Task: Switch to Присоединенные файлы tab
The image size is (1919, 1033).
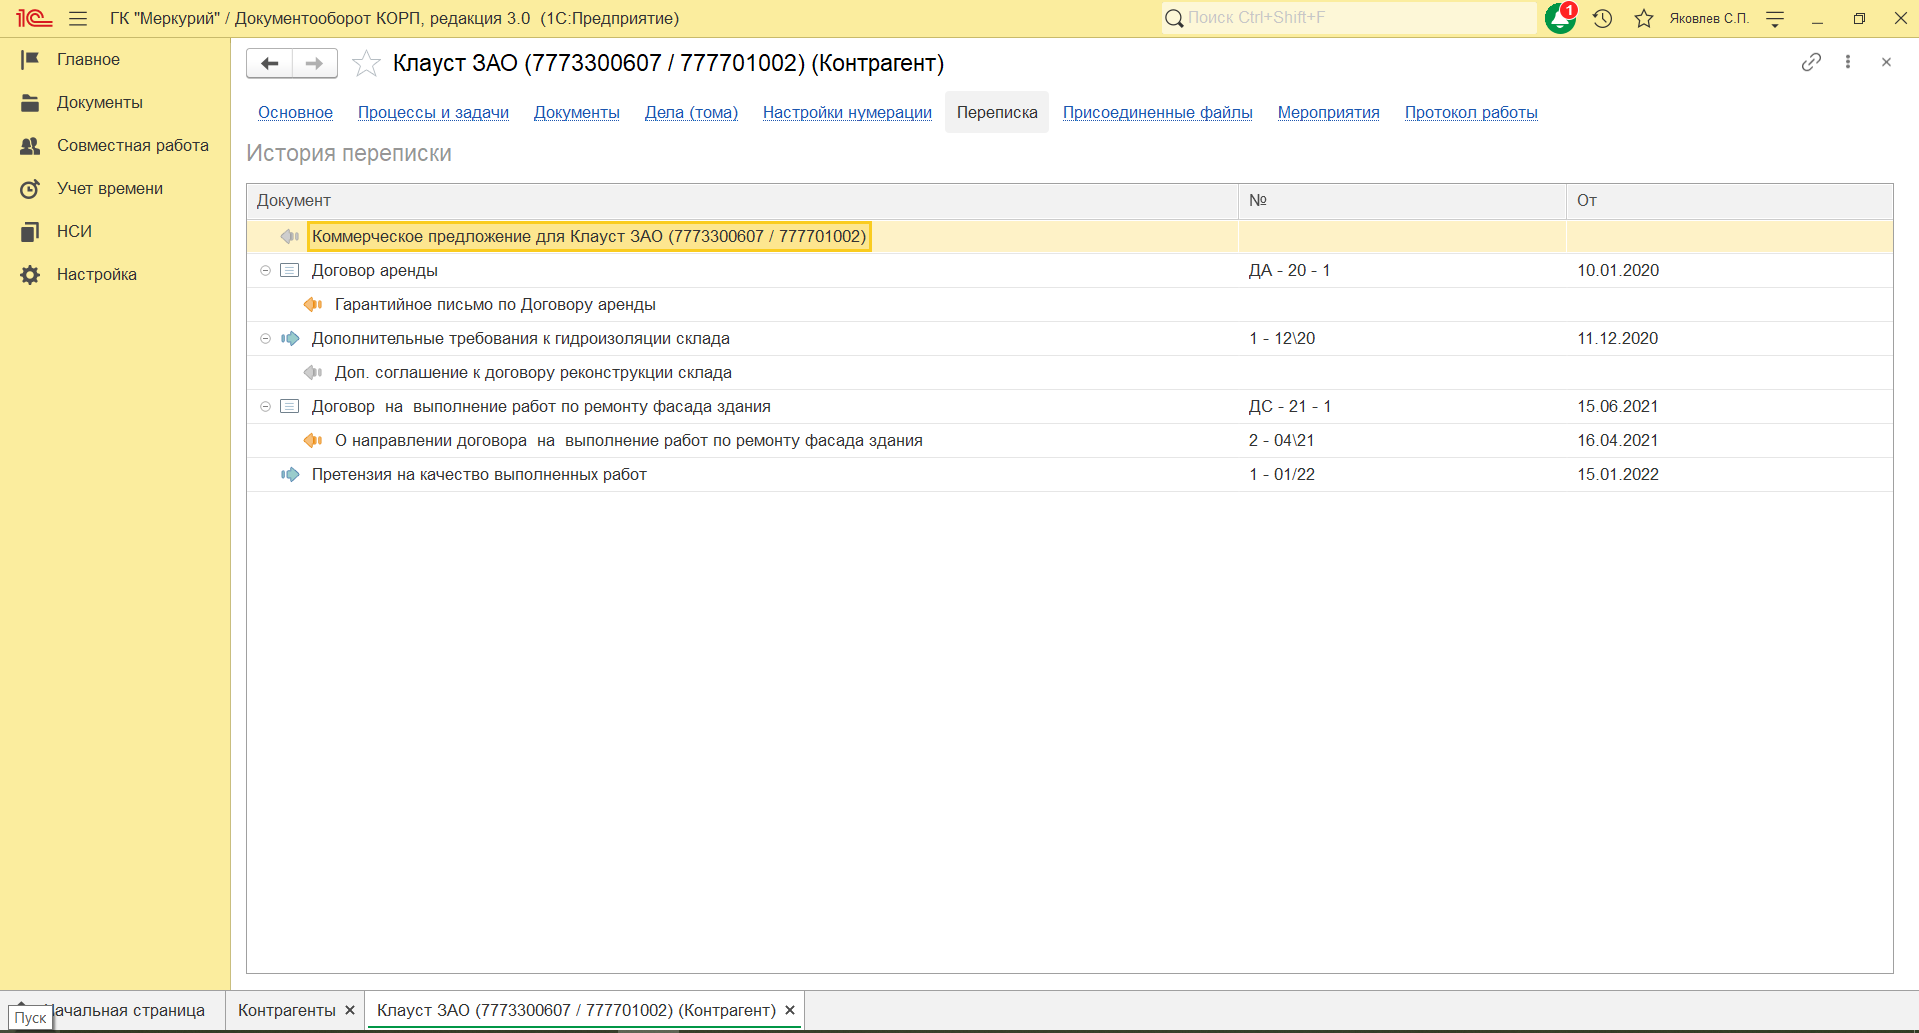Action: point(1157,112)
